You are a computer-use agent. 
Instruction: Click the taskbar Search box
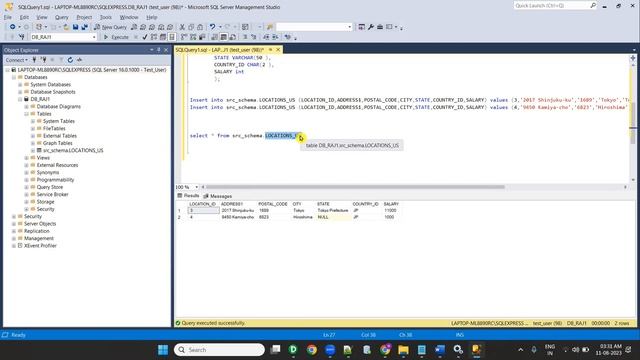click(x=219, y=350)
